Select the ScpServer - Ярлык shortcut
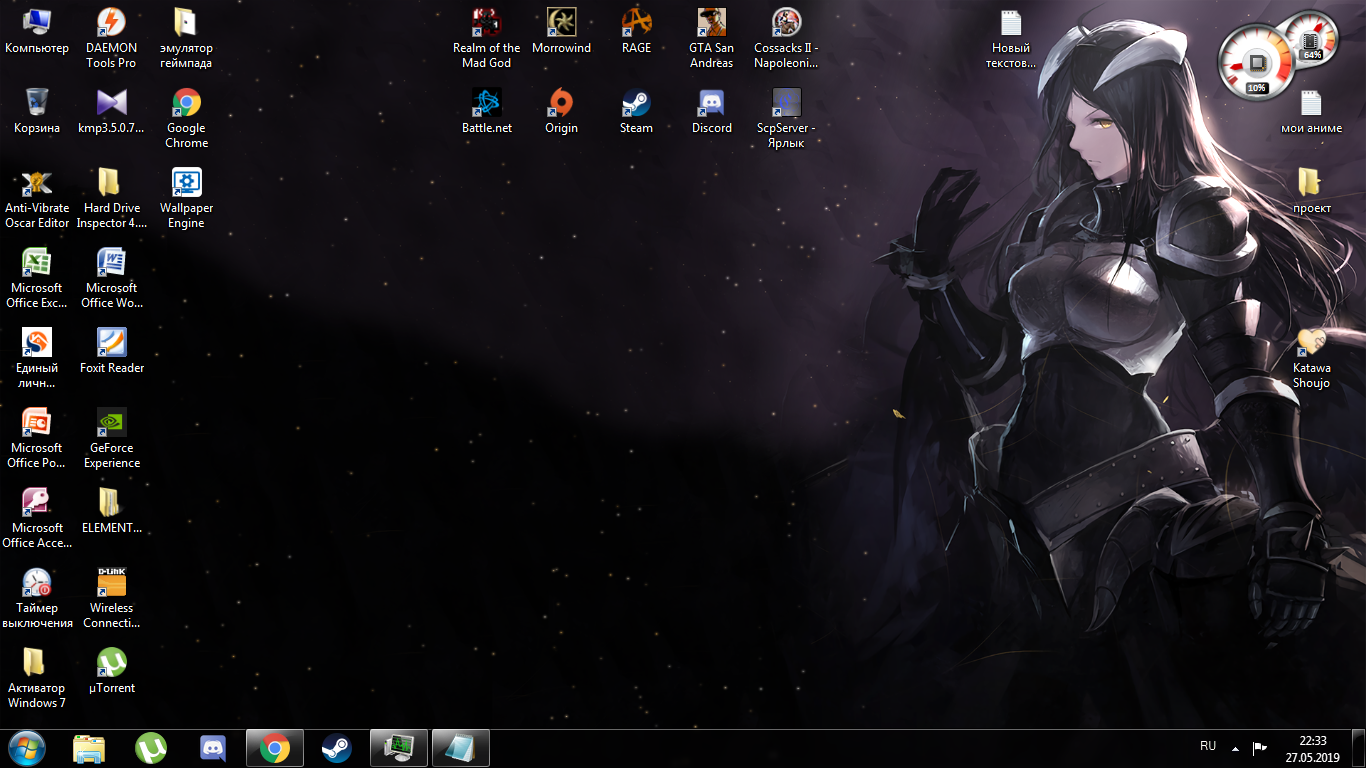The image size is (1366, 768). (786, 118)
